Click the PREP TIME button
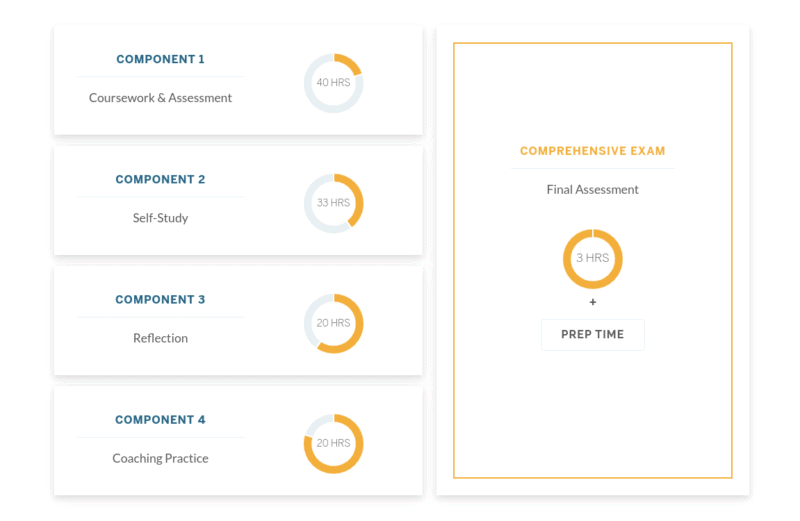 pos(592,335)
